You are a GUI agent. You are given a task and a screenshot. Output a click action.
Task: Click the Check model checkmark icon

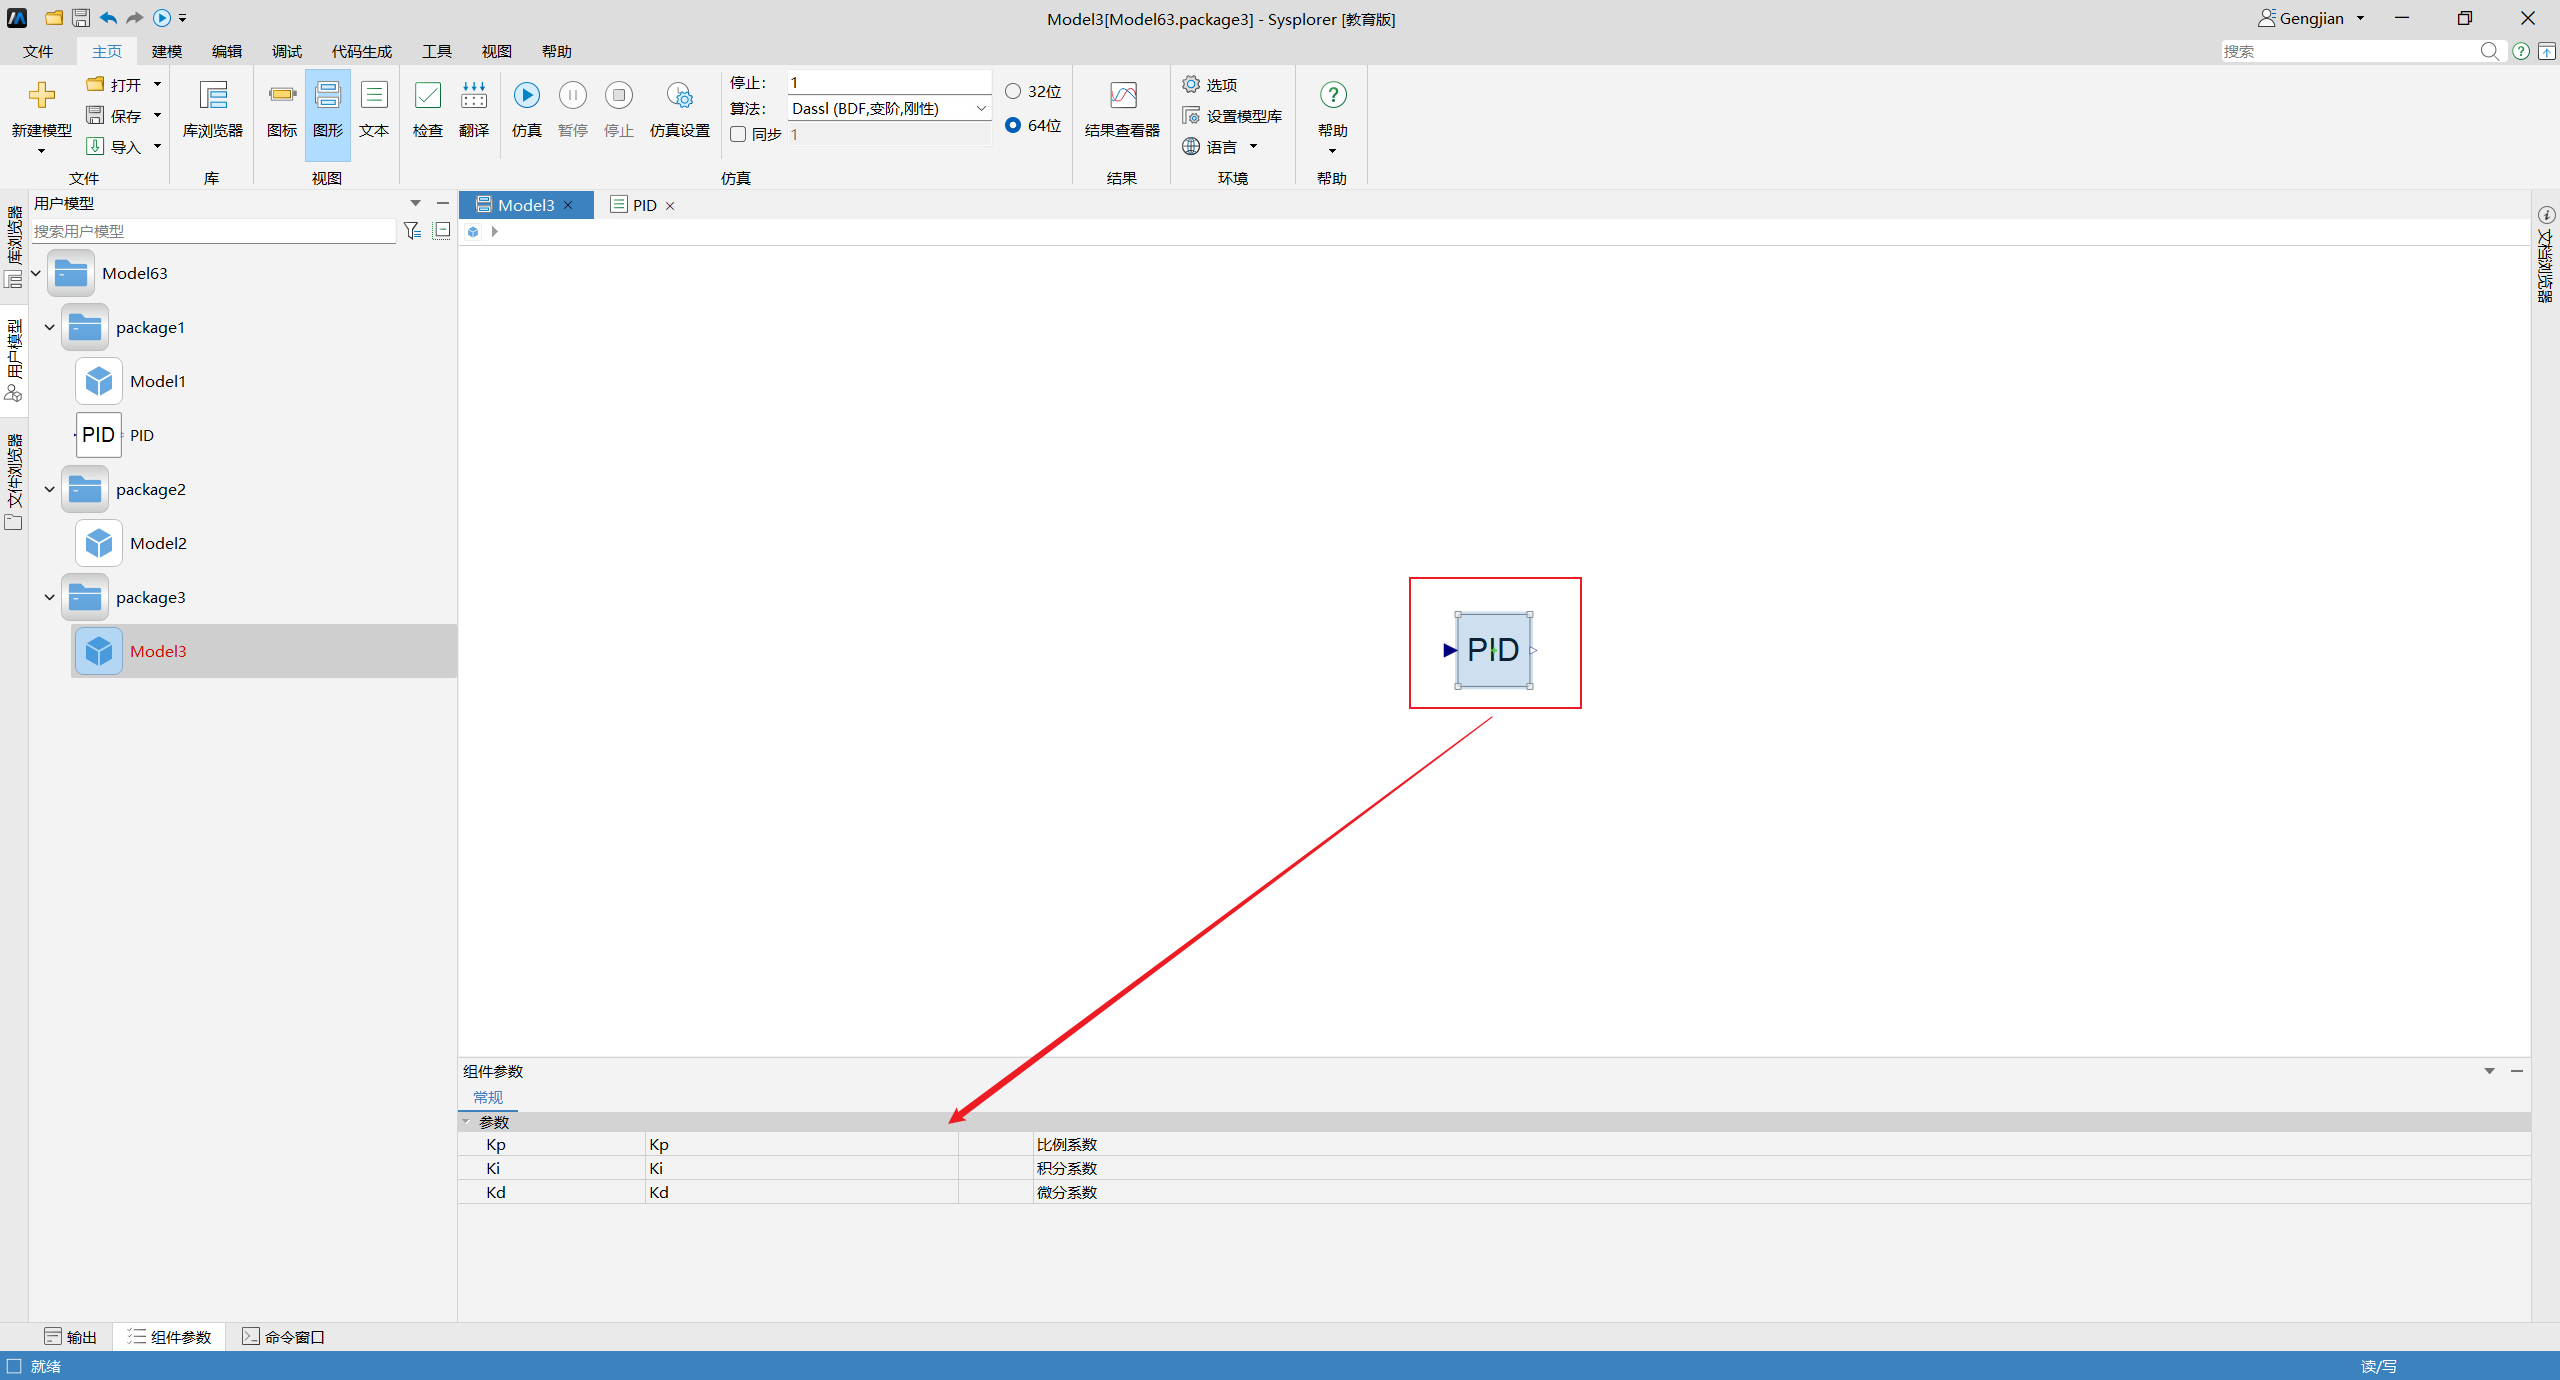(427, 96)
